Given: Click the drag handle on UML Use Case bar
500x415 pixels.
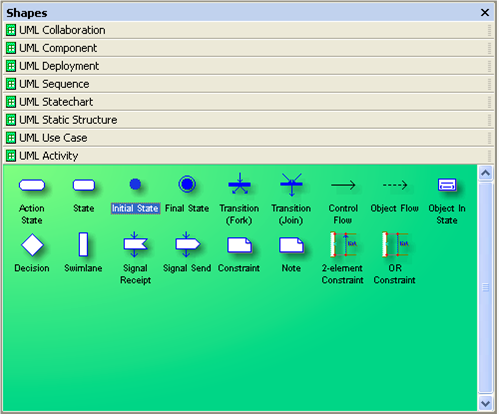Looking at the screenshot, I should pos(489,138).
